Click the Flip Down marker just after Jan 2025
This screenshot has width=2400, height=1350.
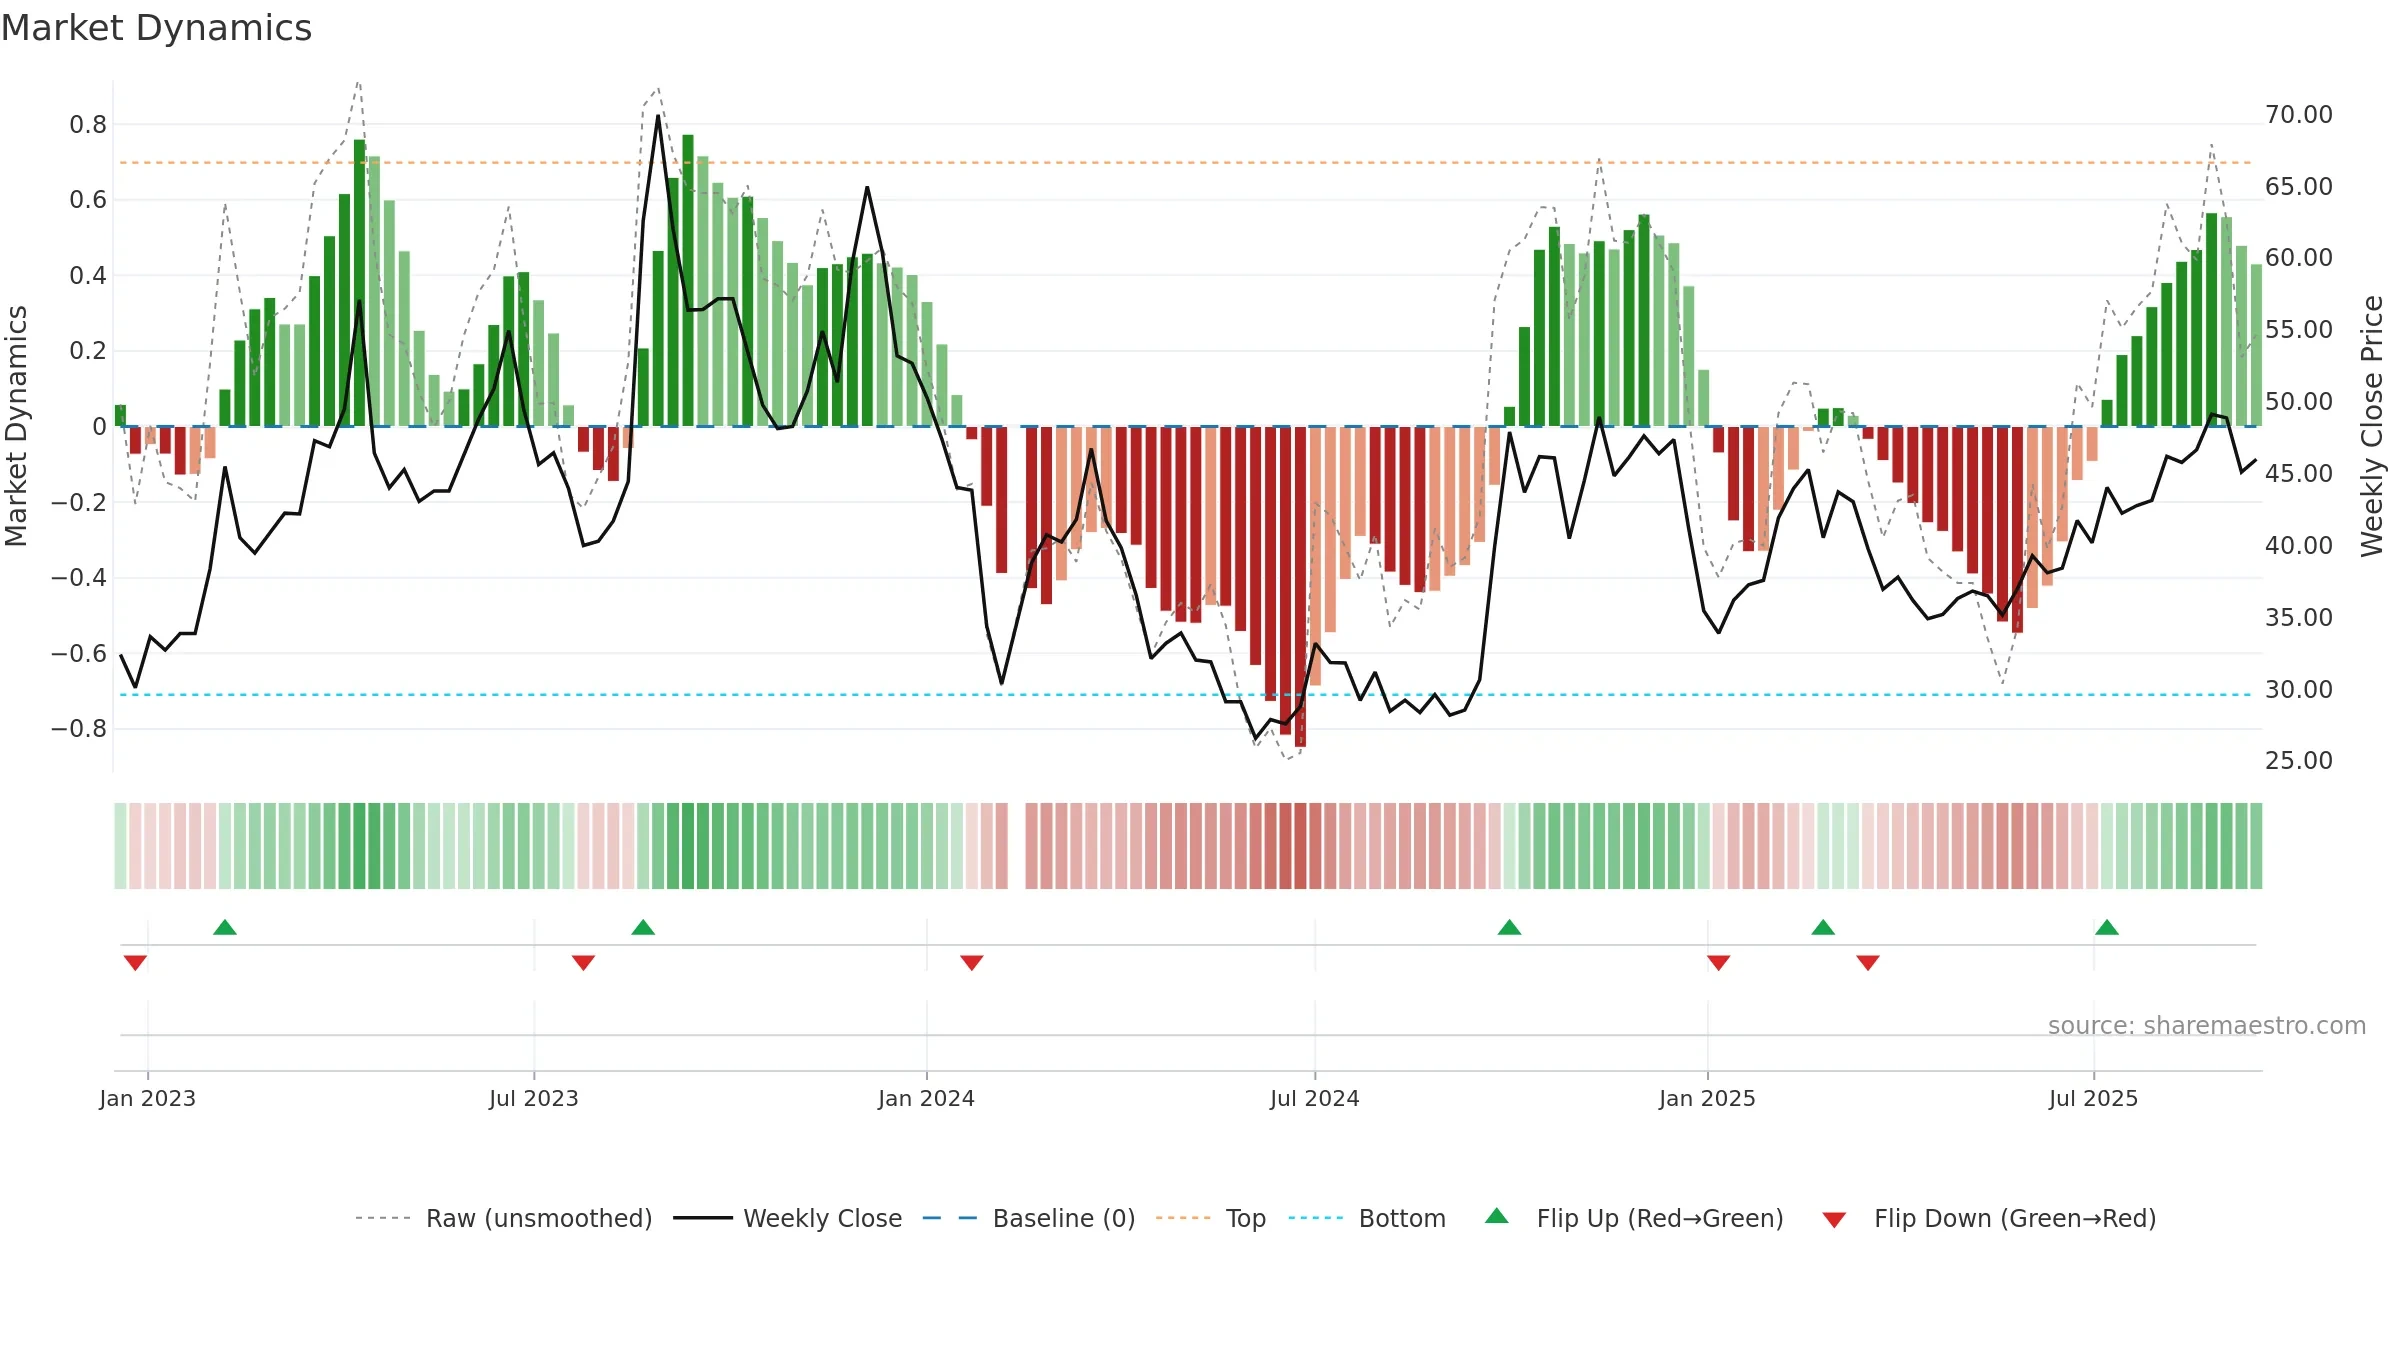(x=1718, y=962)
